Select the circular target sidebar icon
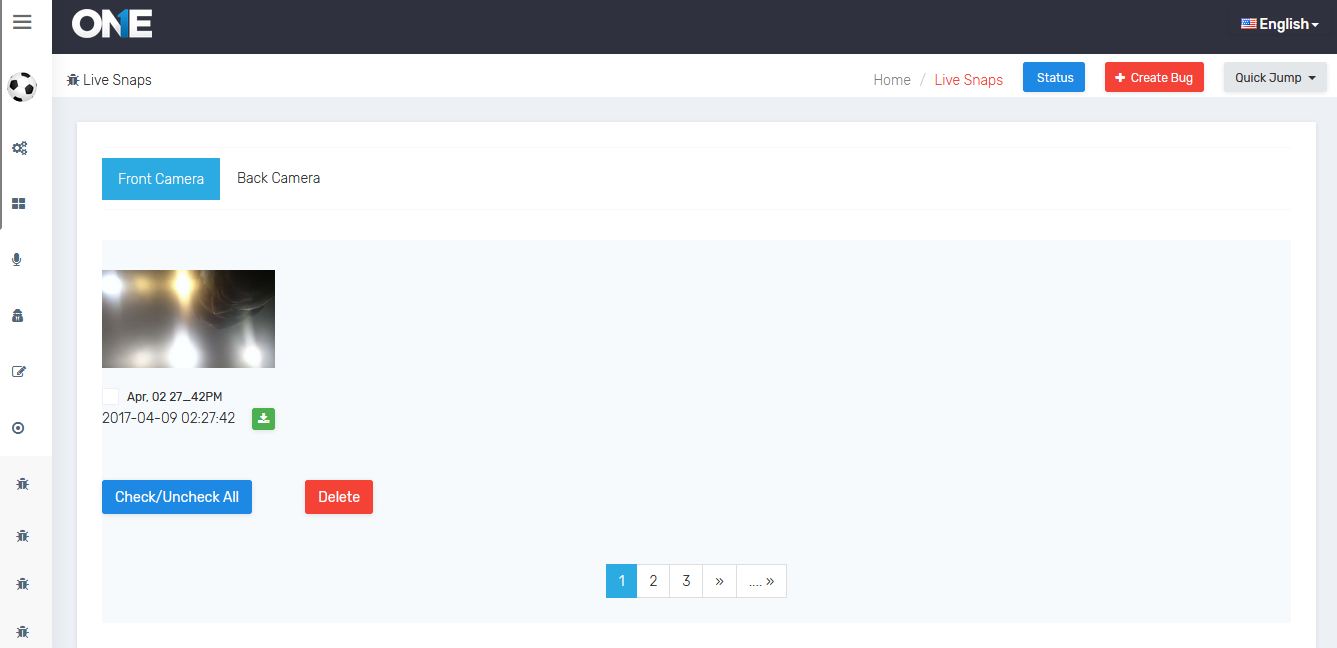This screenshot has height=648, width=1337. [18, 428]
